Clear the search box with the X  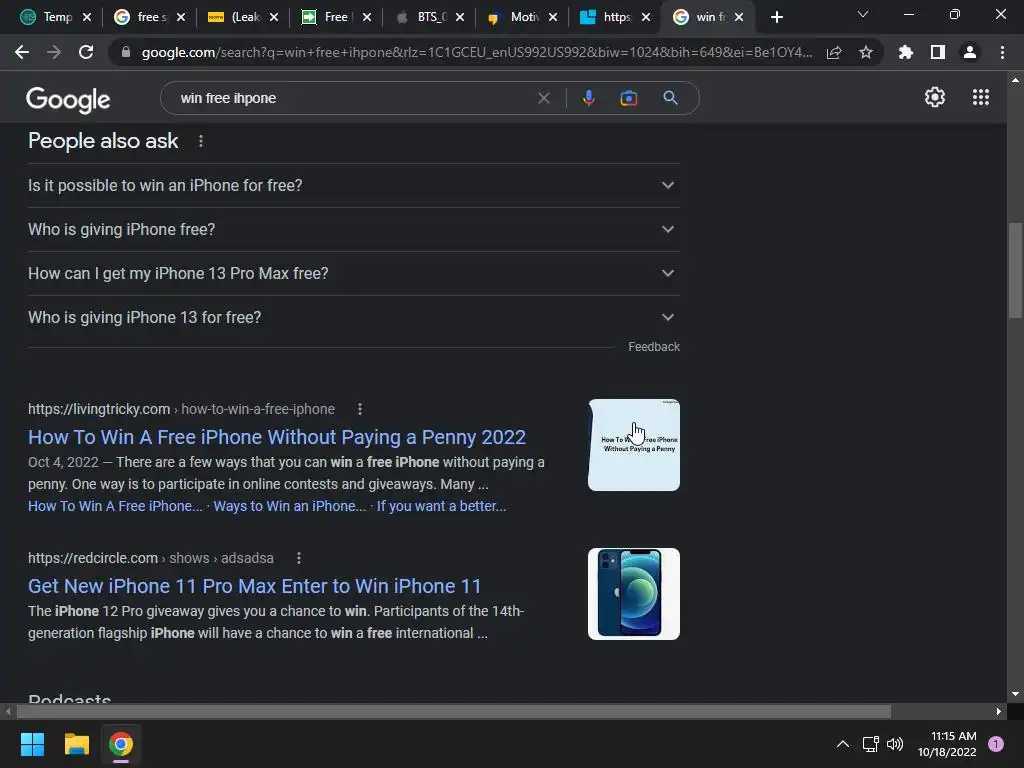(543, 98)
